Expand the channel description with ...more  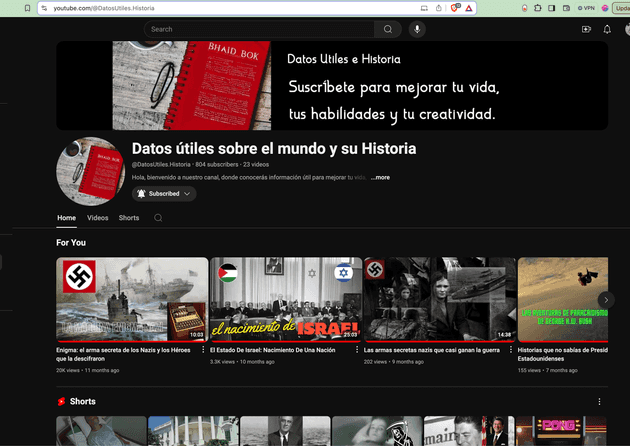(x=380, y=178)
